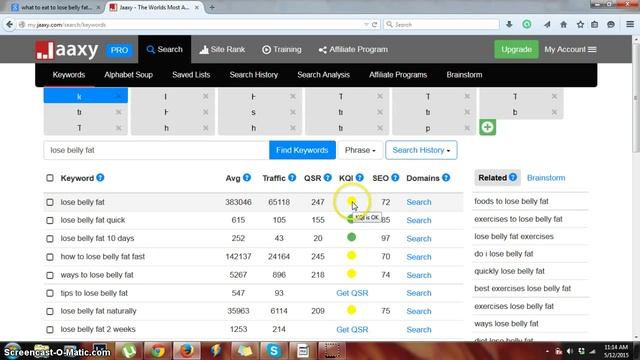Check 'lose belly fat quick' checkbox

[x=50, y=220]
